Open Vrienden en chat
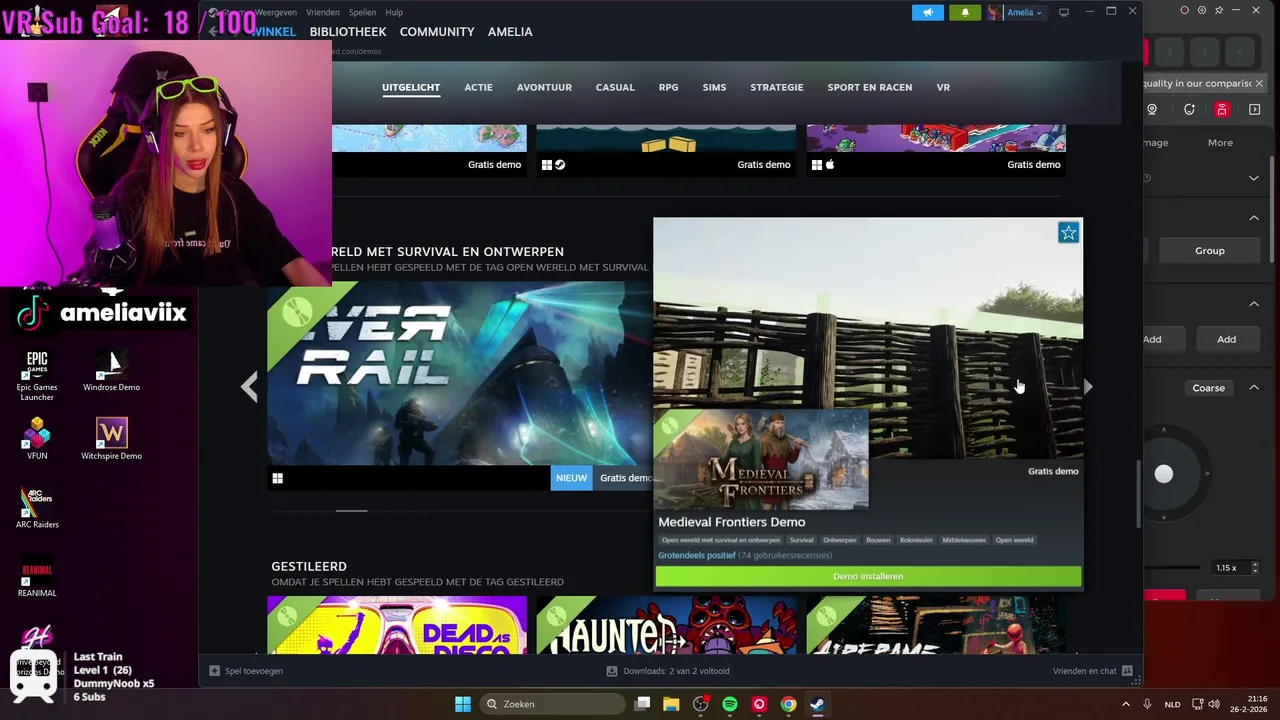The width and height of the screenshot is (1280, 720). [1092, 671]
